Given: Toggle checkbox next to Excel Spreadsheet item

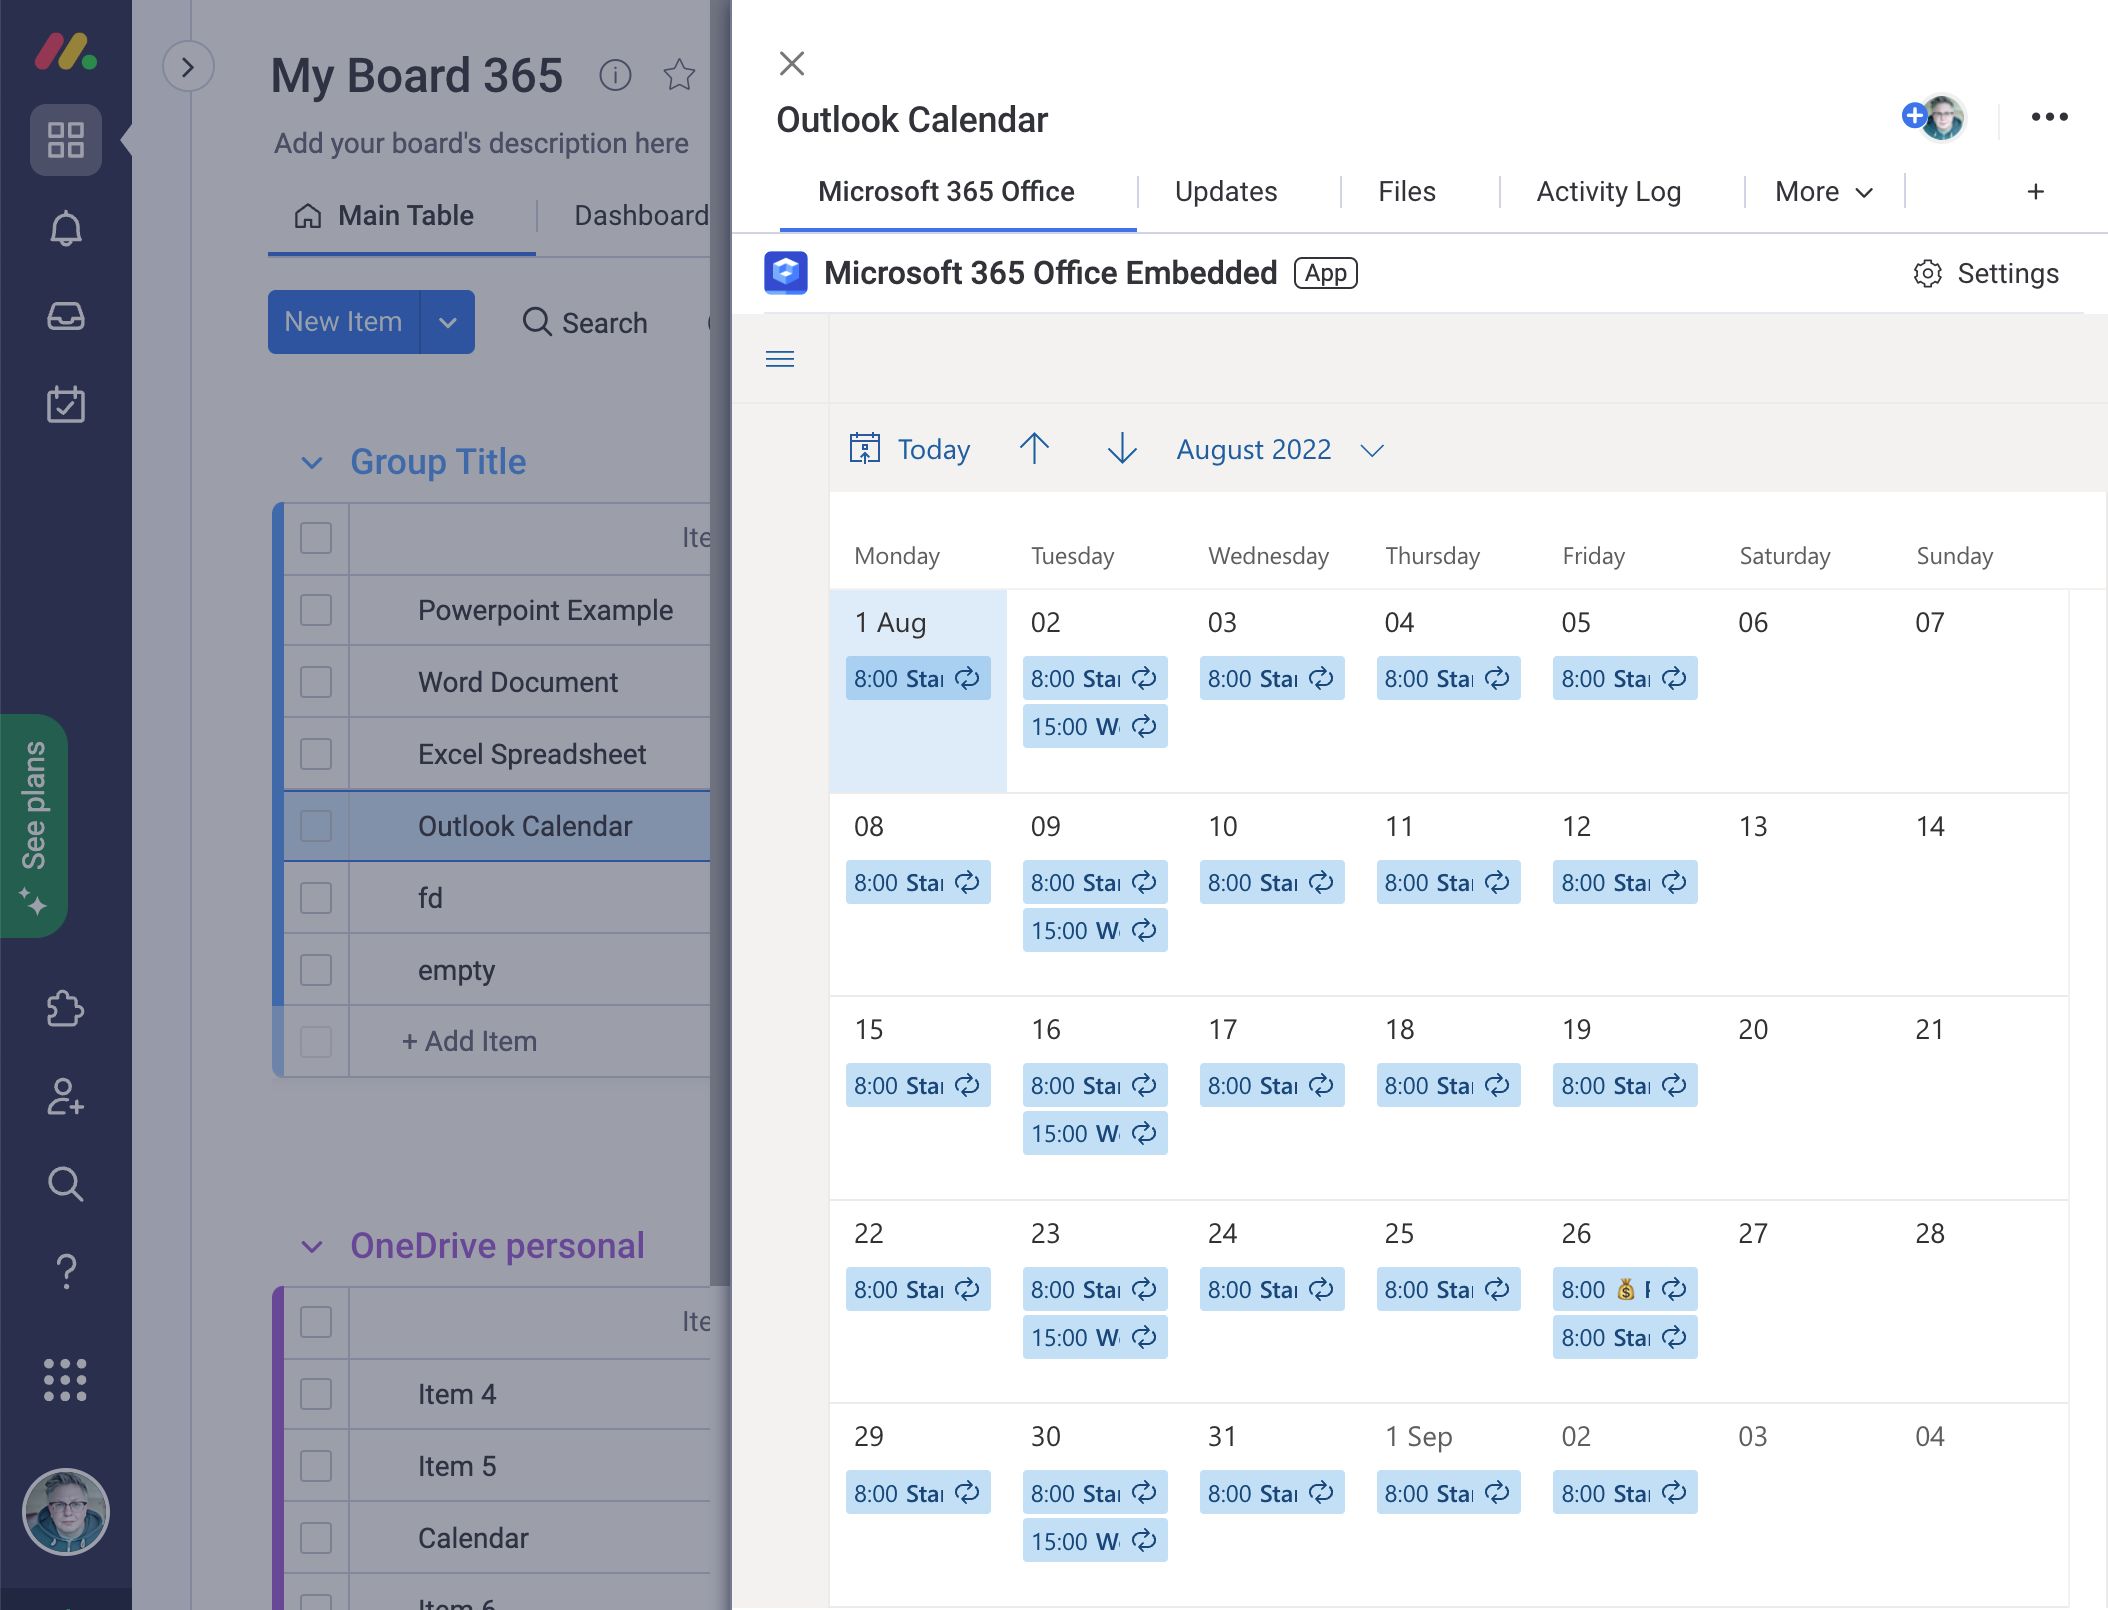Looking at the screenshot, I should (314, 754).
